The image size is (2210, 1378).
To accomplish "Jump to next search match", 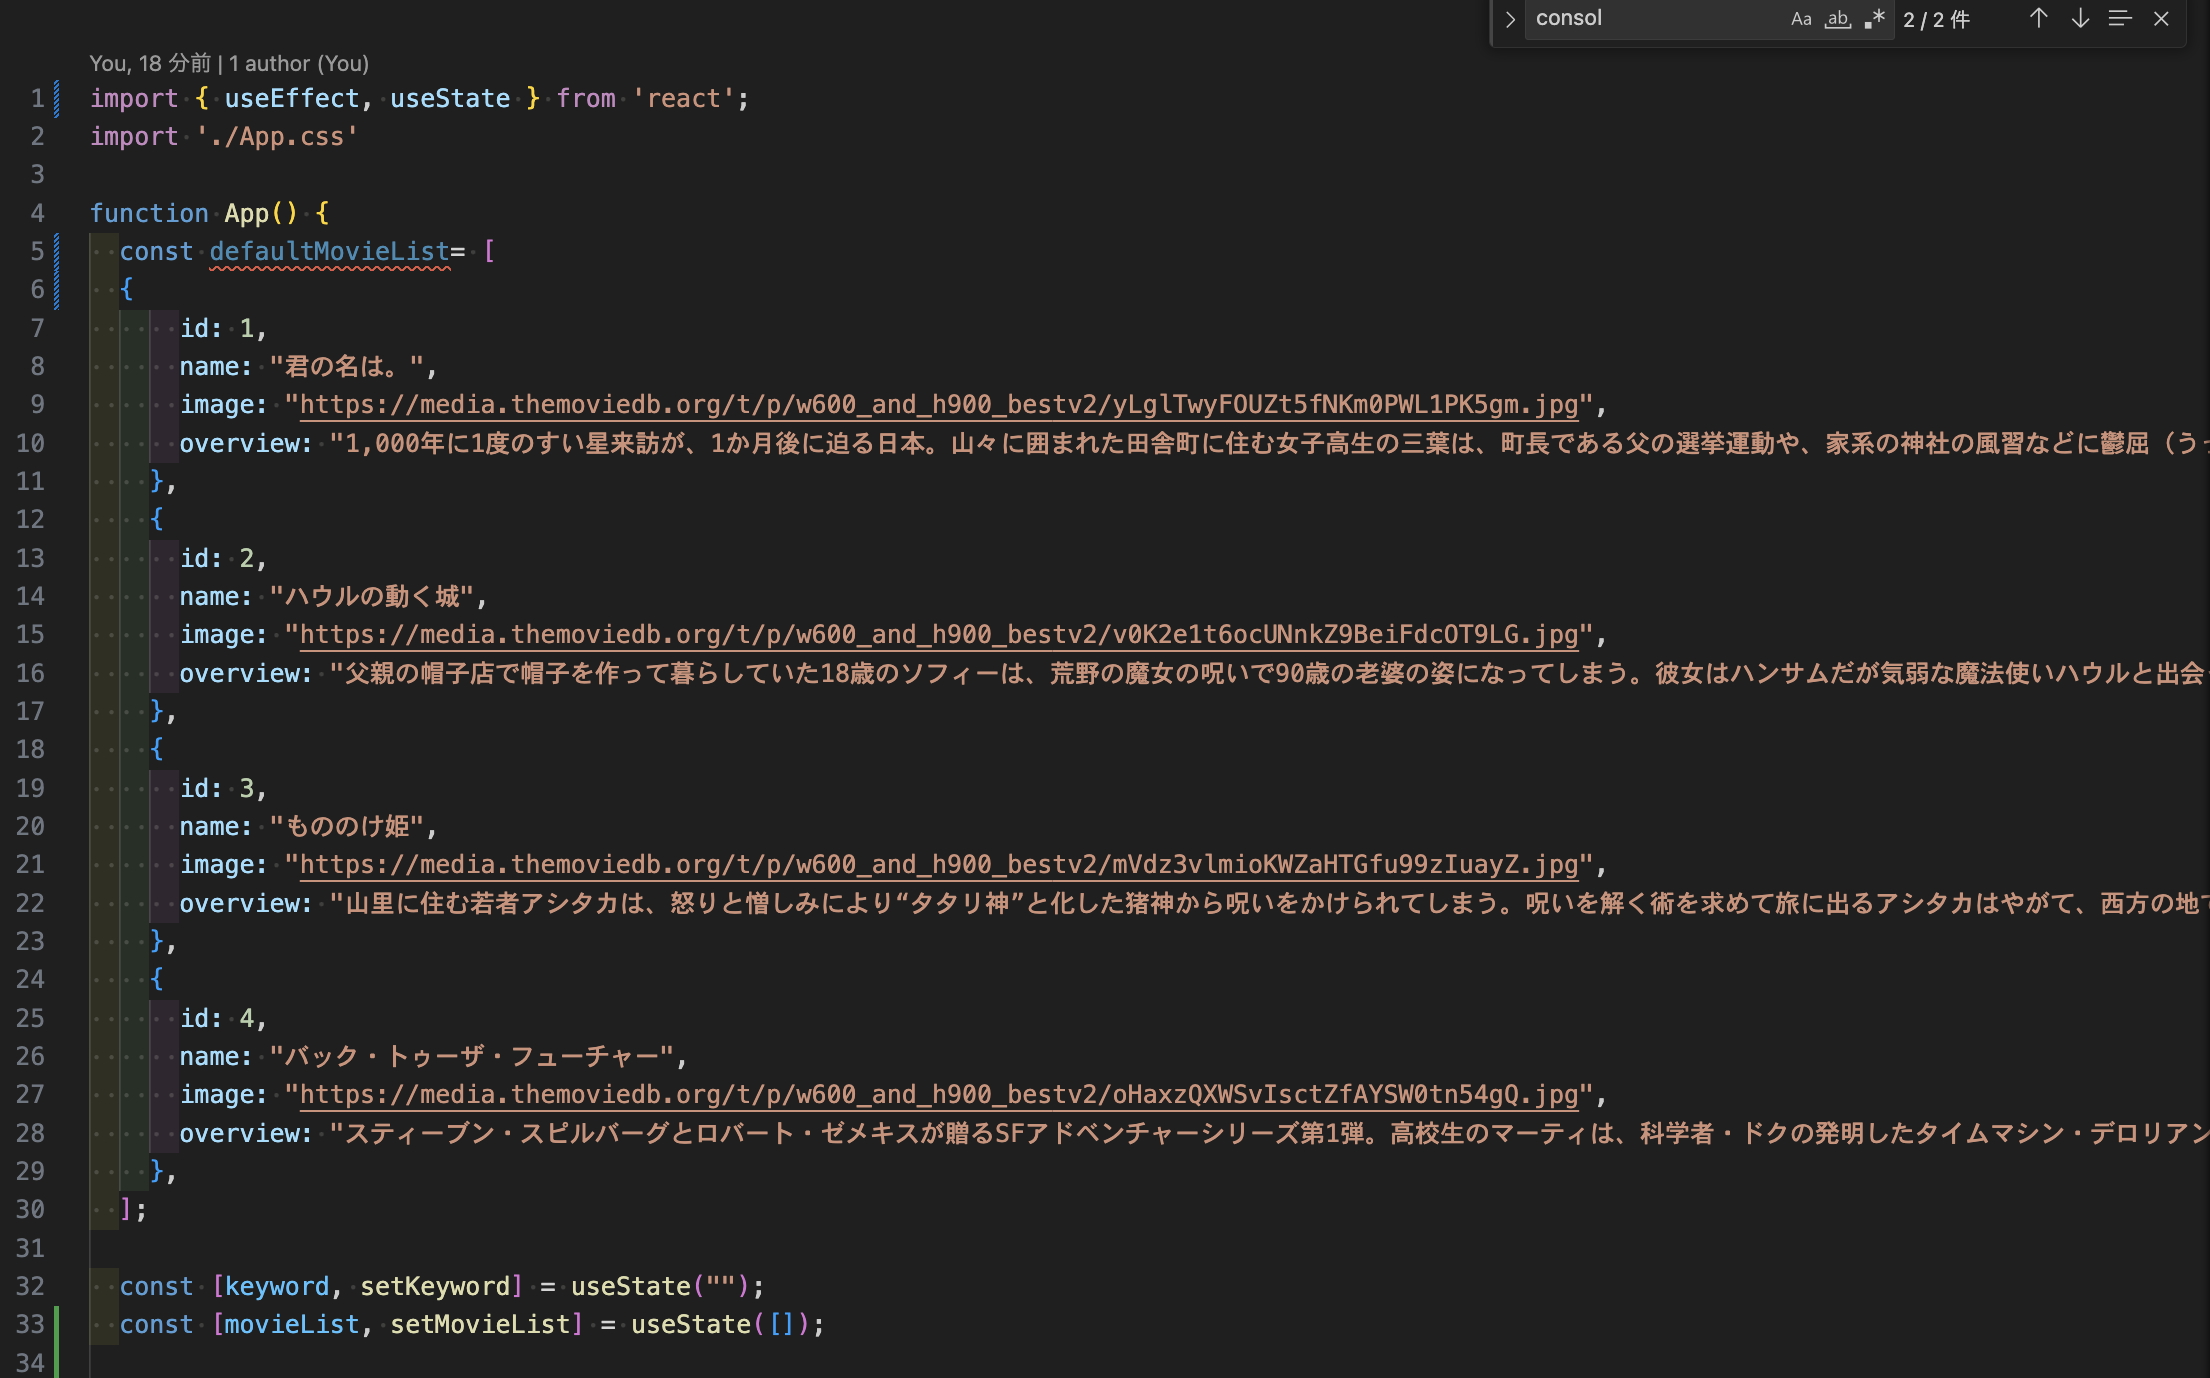I will 2080,19.
